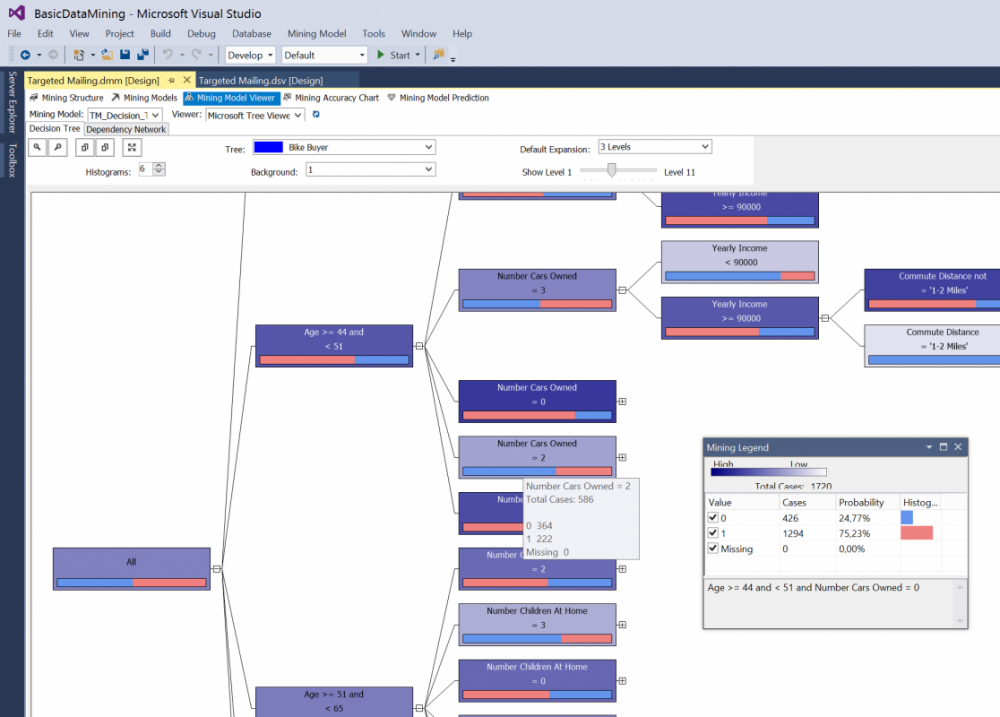Screen dimensions: 1000x717
Task: Click the New Project toolbar icon
Action: 78,55
